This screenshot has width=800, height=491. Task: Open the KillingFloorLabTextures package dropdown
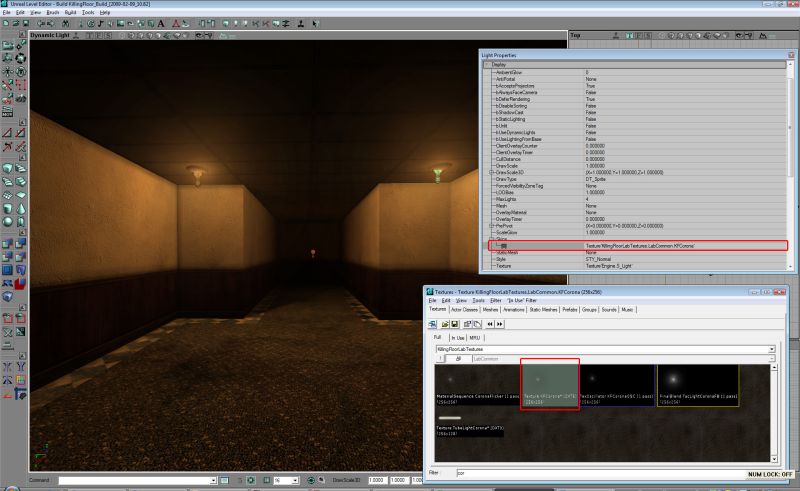point(771,349)
